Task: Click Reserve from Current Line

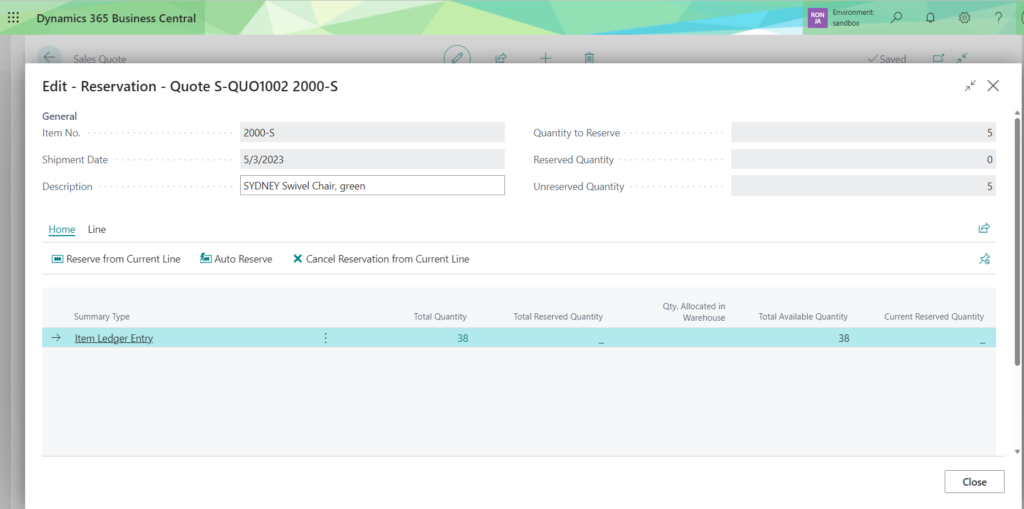Action: click(116, 259)
